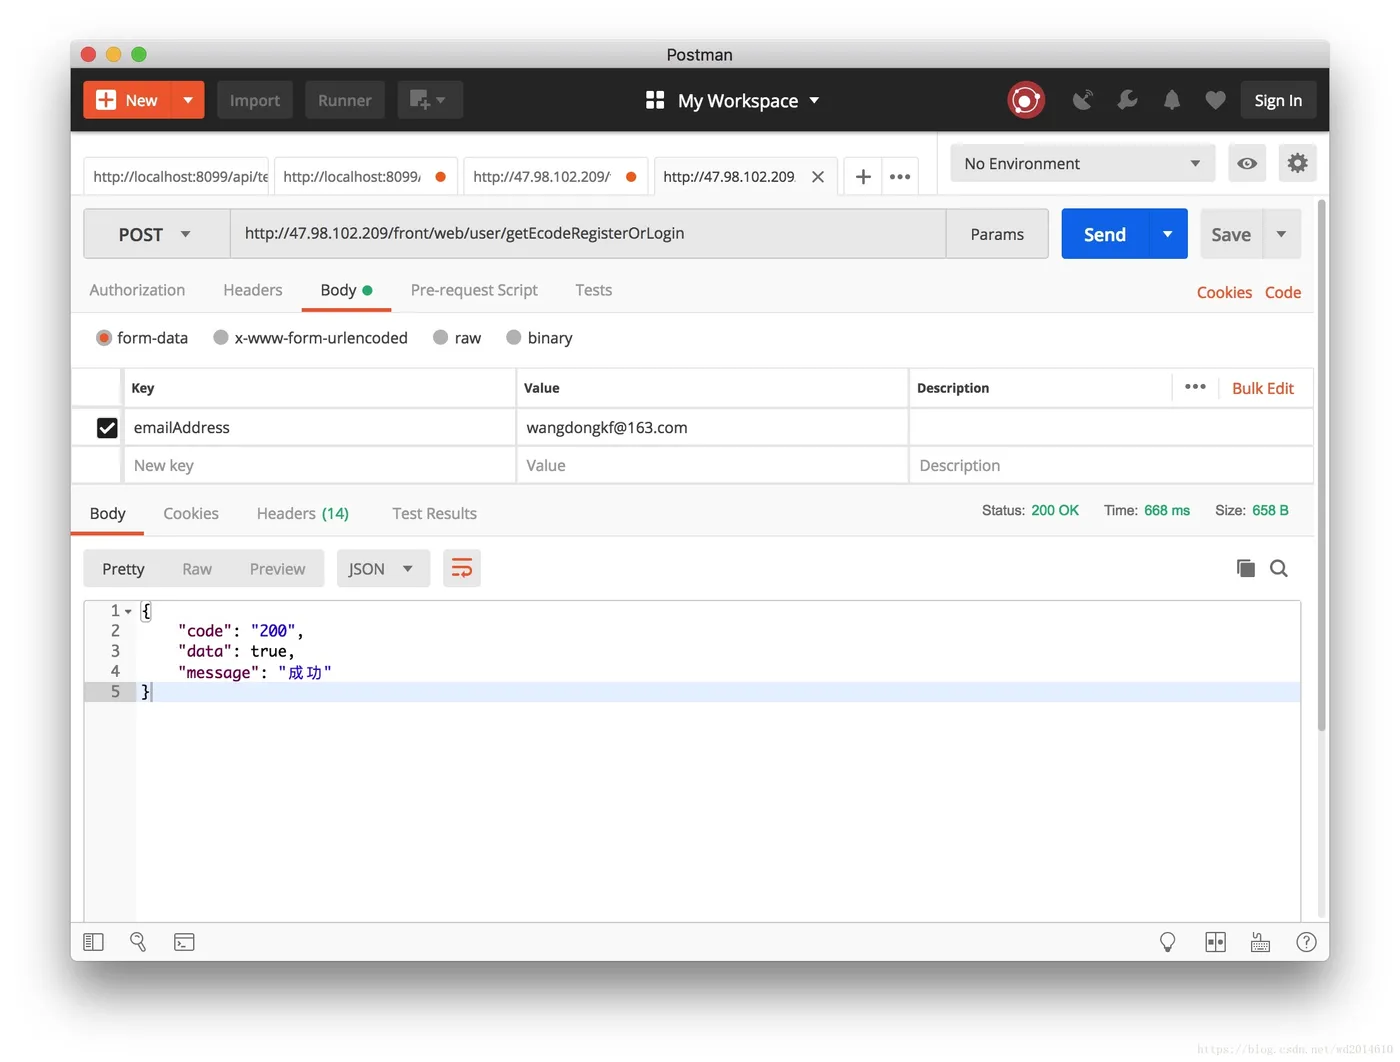This screenshot has height=1062, width=1400.
Task: Select raw body radio button
Action: pos(440,338)
